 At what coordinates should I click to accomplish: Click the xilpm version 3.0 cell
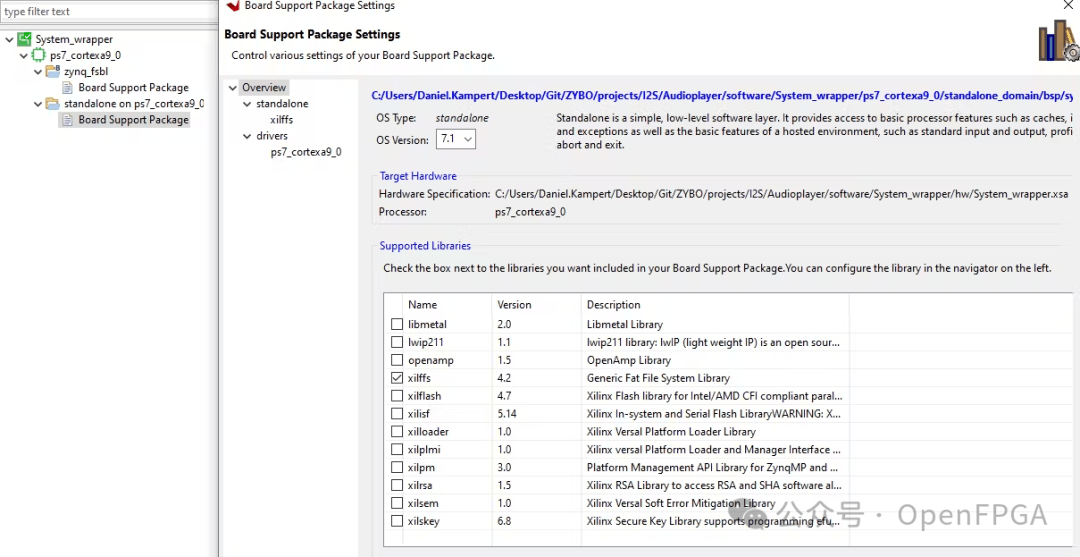tap(504, 467)
